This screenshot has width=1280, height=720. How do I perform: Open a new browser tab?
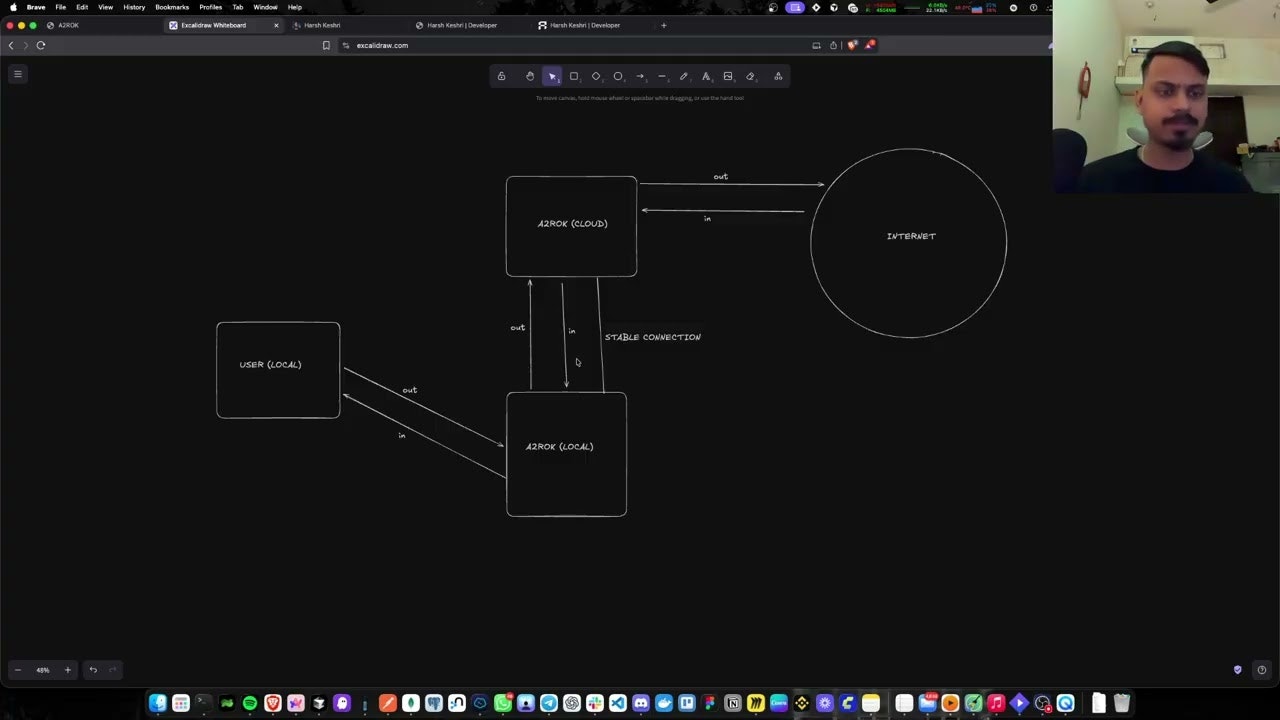tap(663, 25)
